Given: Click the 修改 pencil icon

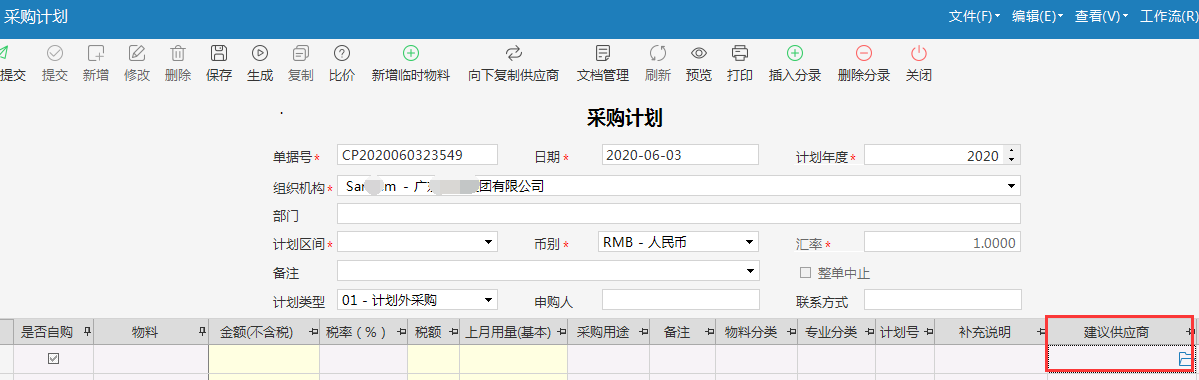Looking at the screenshot, I should coord(137,54).
